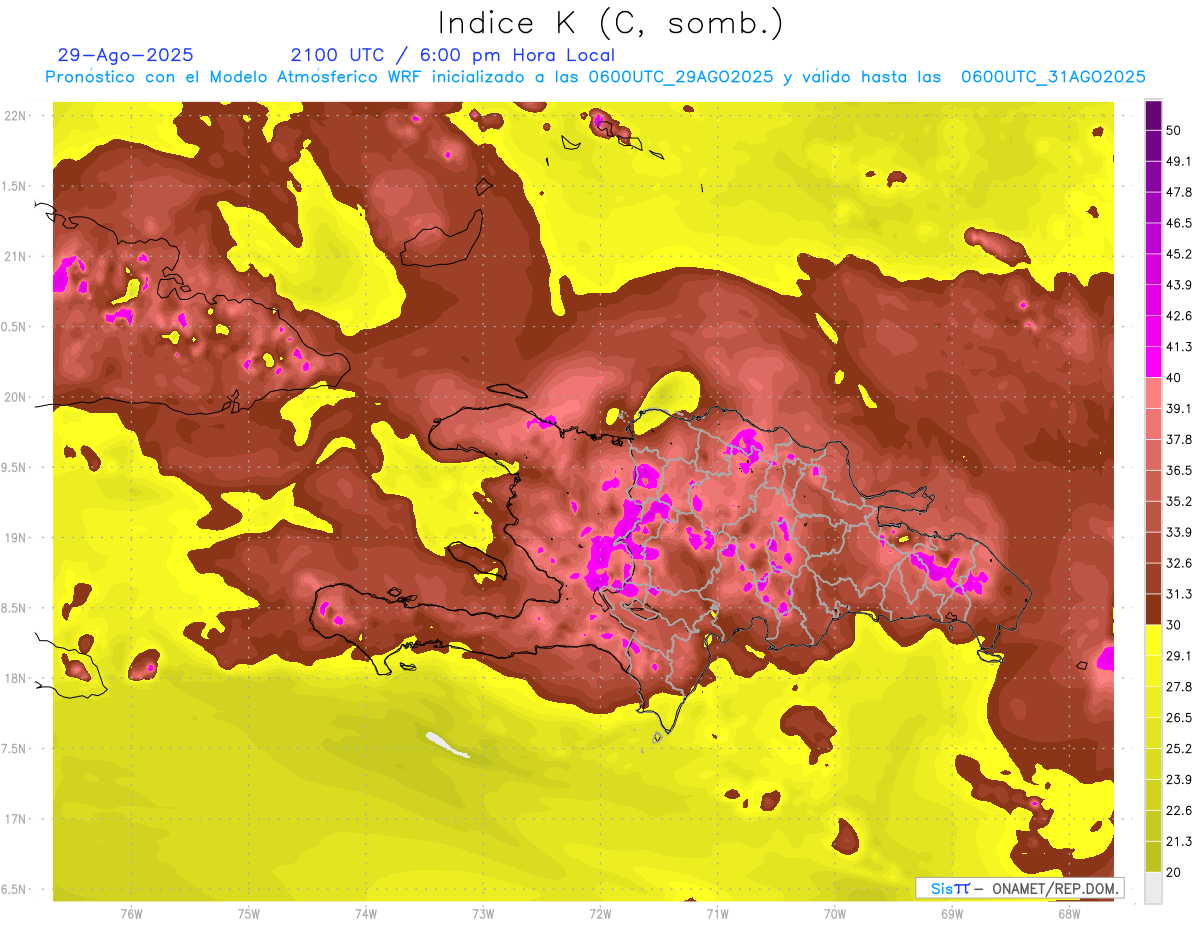Click the '71W' longitude label
The image size is (1200, 927).
tap(717, 914)
